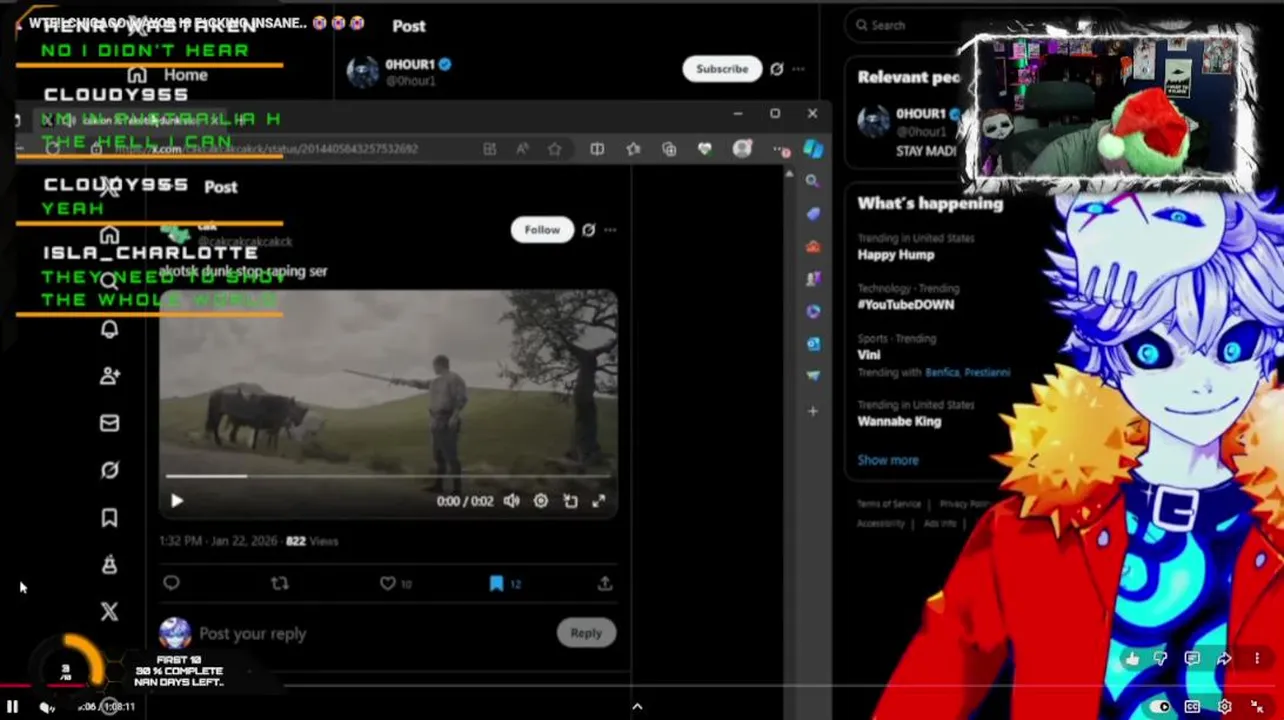Viewport: 1284px width, 720px height.
Task: Open Edge split screen icon
Action: coord(597,149)
